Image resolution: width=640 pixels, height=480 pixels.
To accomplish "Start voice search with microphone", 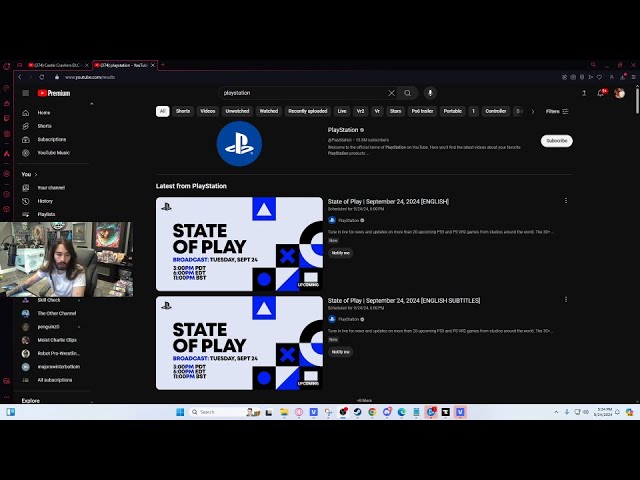I will (x=430, y=93).
